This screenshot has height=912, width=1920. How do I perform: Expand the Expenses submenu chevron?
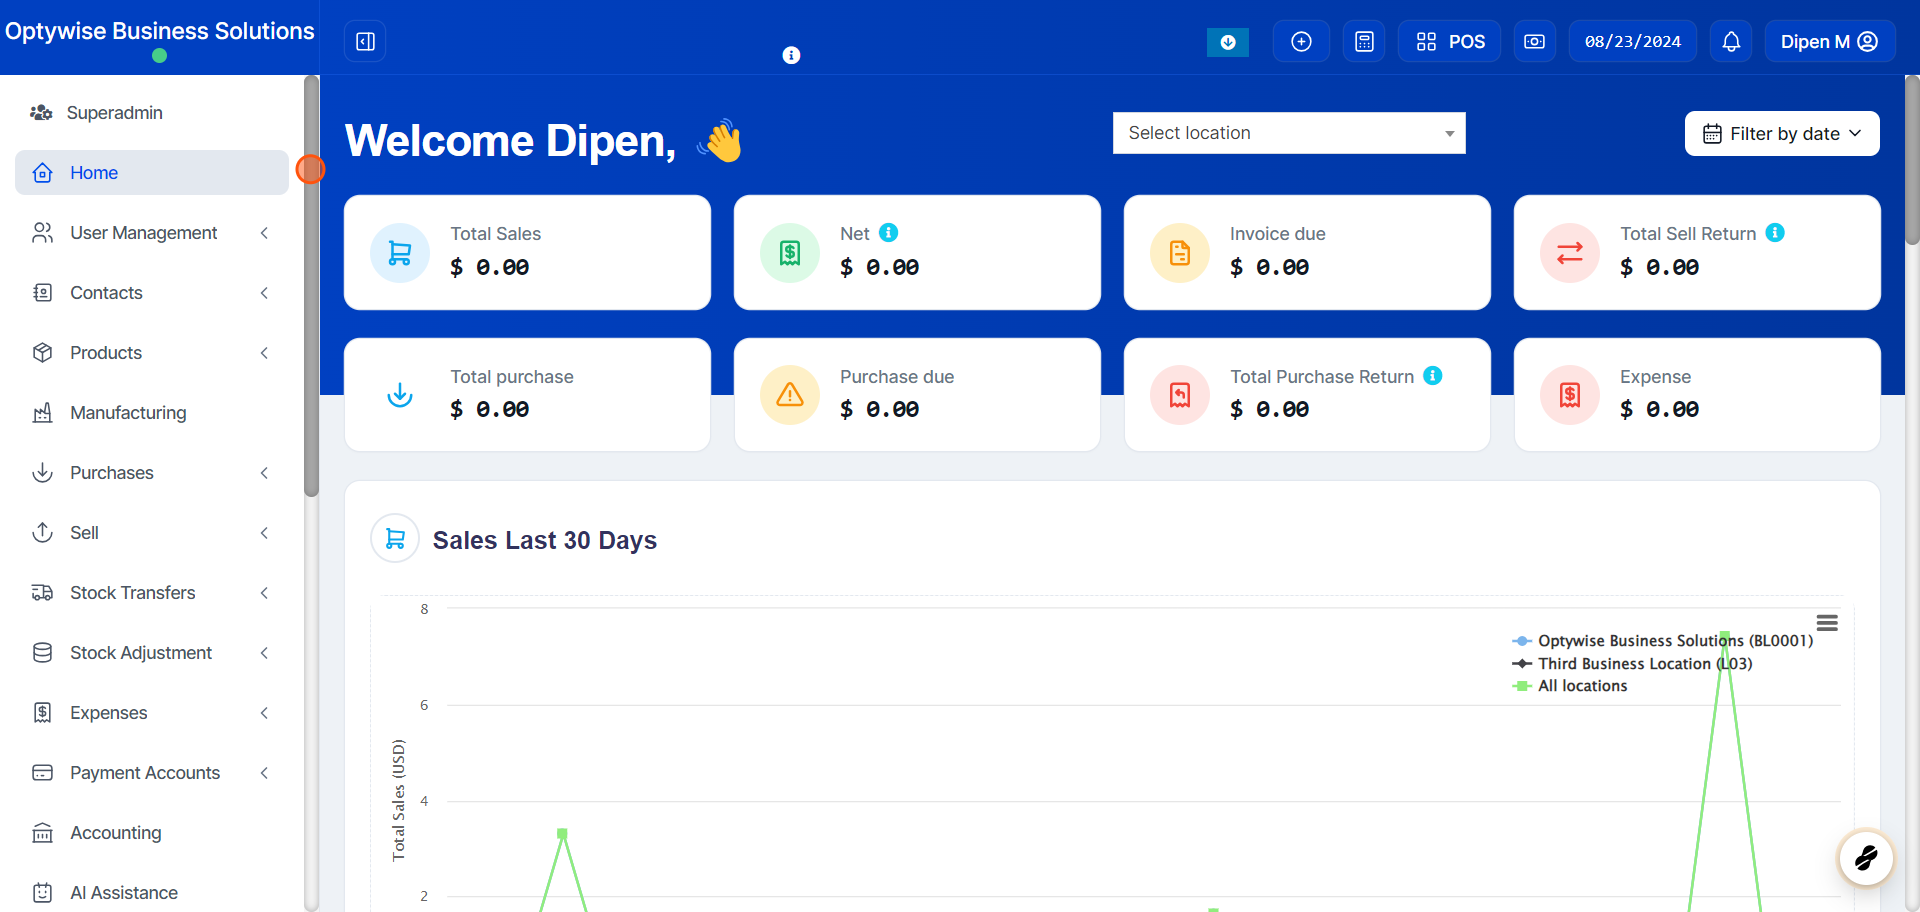point(264,713)
